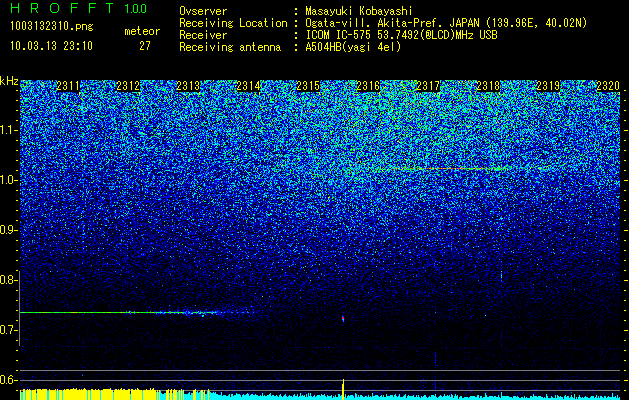The width and height of the screenshot is (629, 400).
Task: Click the Receiving antenna label
Action: coord(230,47)
